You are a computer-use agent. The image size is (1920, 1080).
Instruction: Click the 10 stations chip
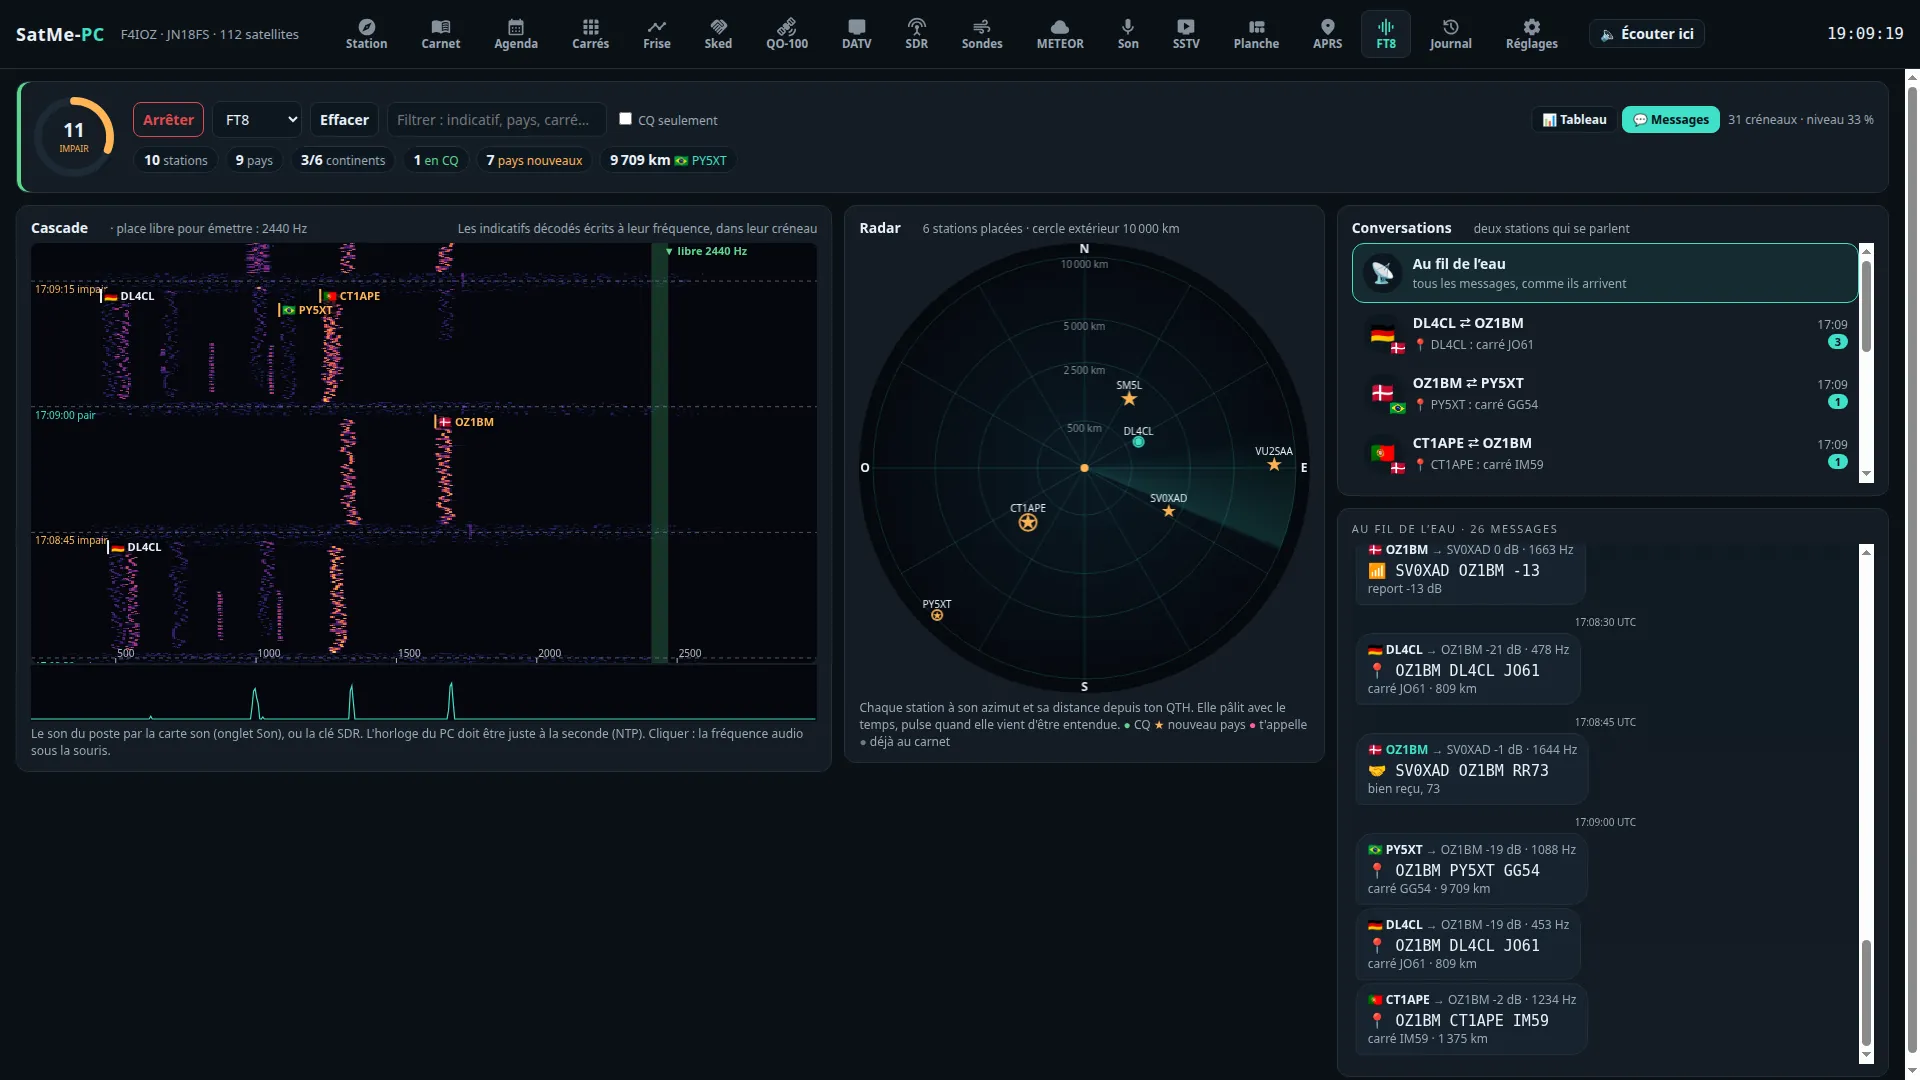pyautogui.click(x=176, y=160)
